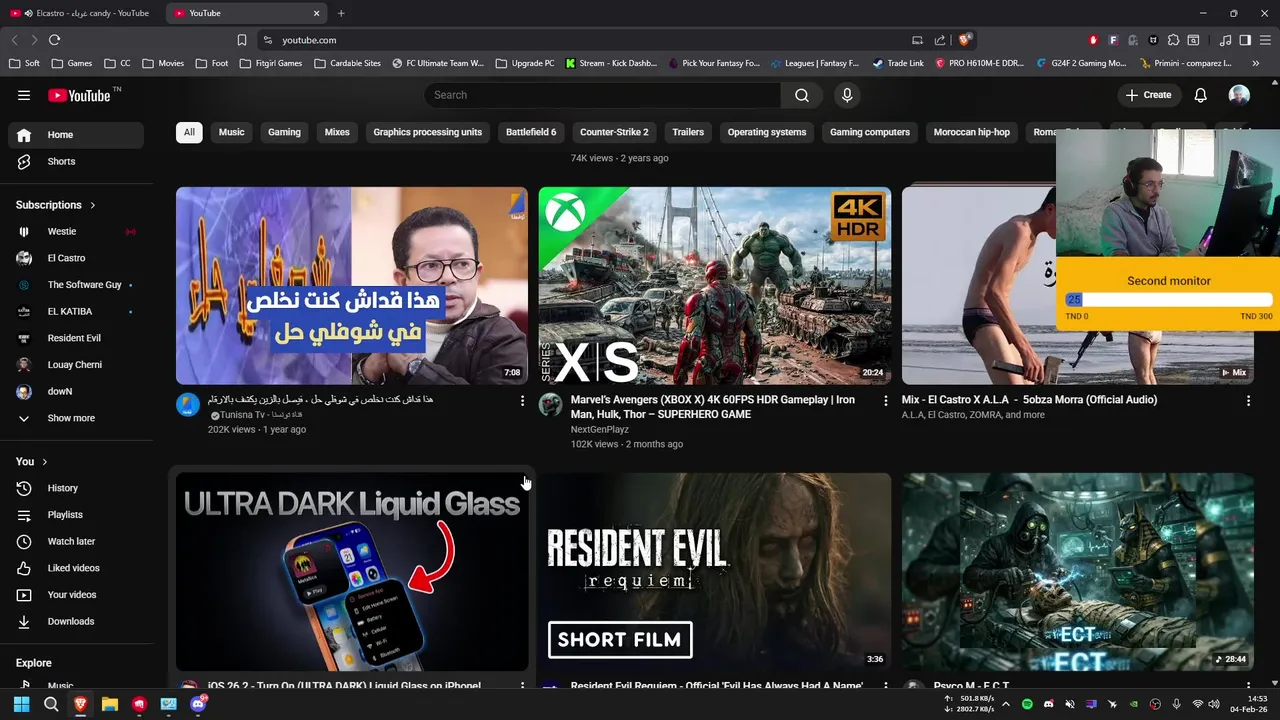Image resolution: width=1280 pixels, height=720 pixels.
Task: Open Liked videos in the sidebar
Action: (76, 568)
